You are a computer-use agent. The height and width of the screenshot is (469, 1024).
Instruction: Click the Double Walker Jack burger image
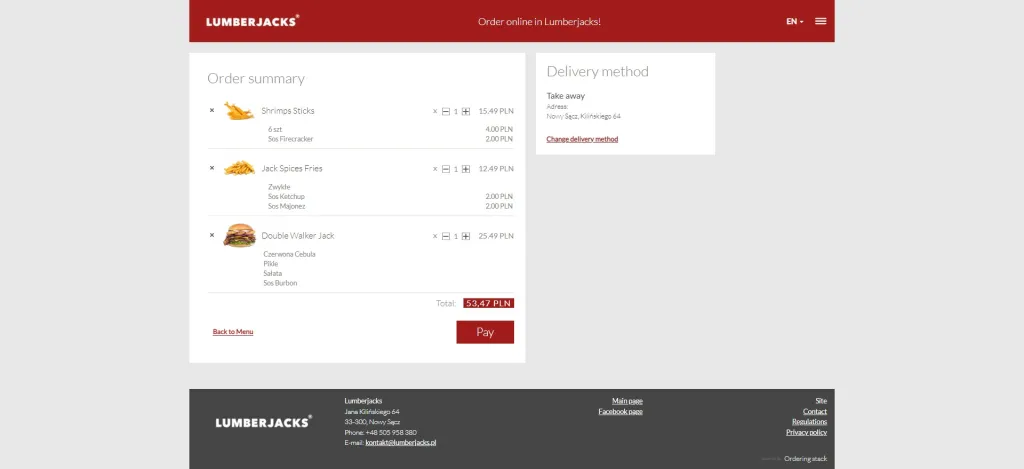click(x=239, y=235)
